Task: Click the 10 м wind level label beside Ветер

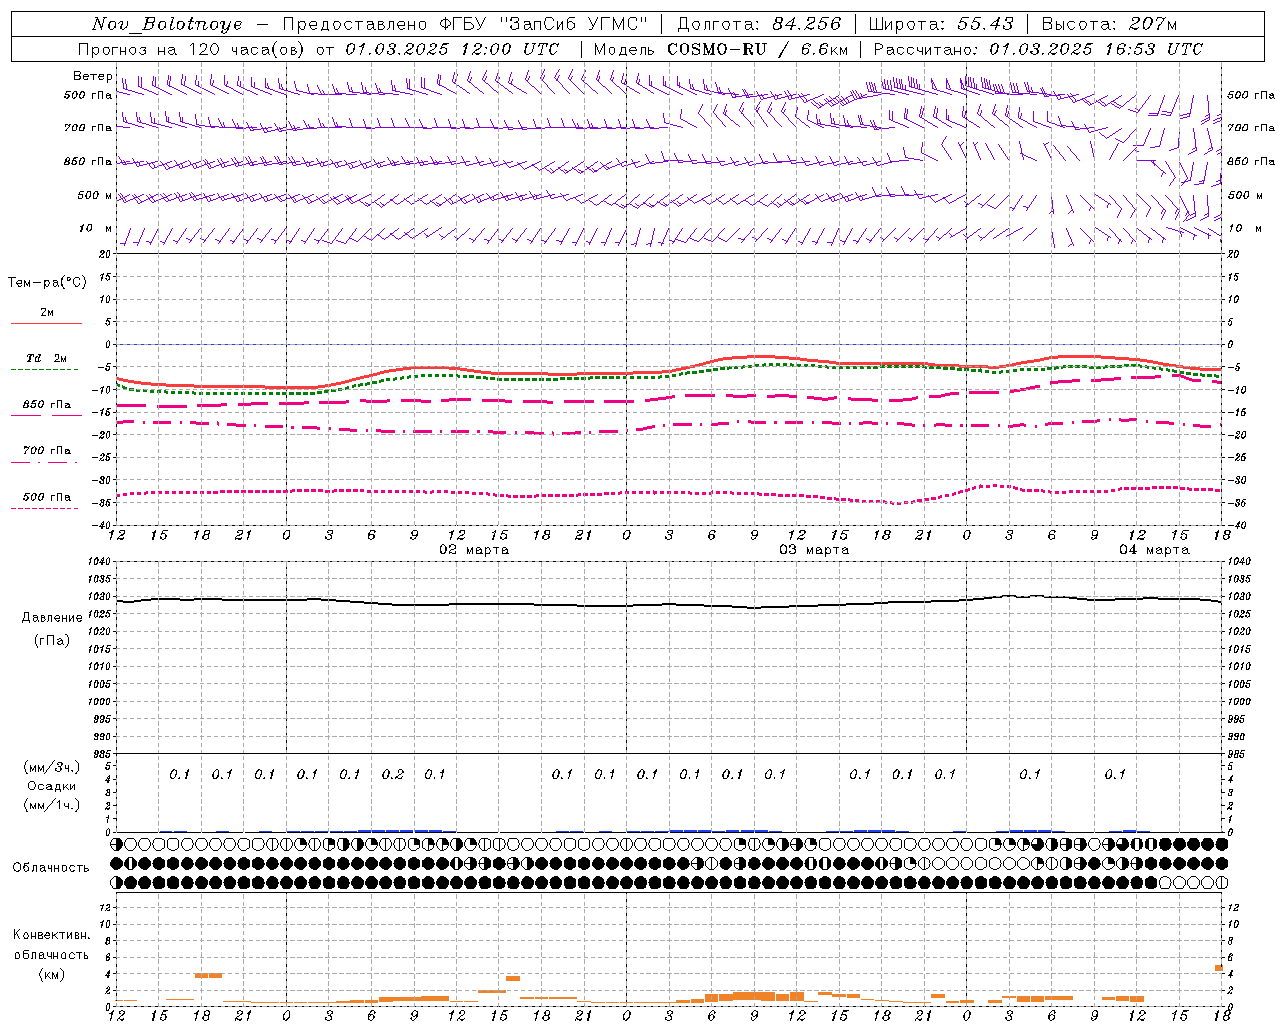Action: [96, 229]
